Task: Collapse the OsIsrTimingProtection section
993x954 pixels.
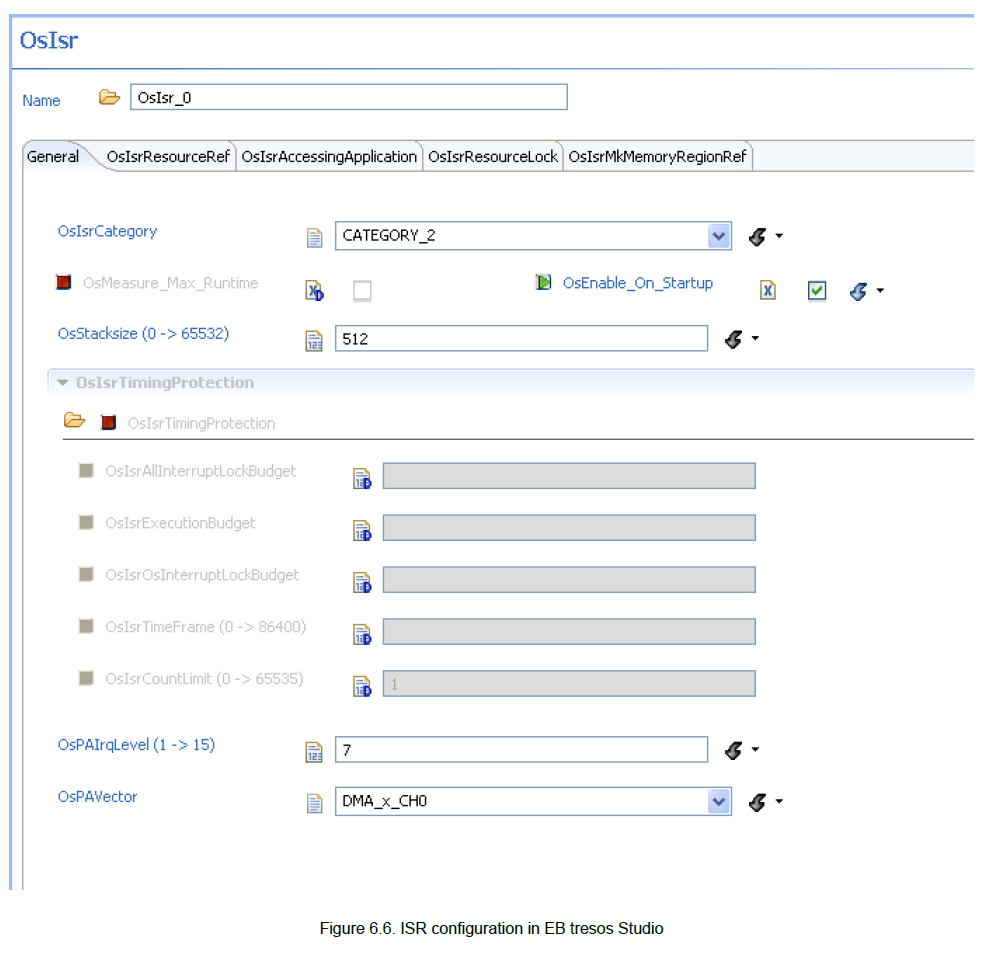Action: coord(63,383)
